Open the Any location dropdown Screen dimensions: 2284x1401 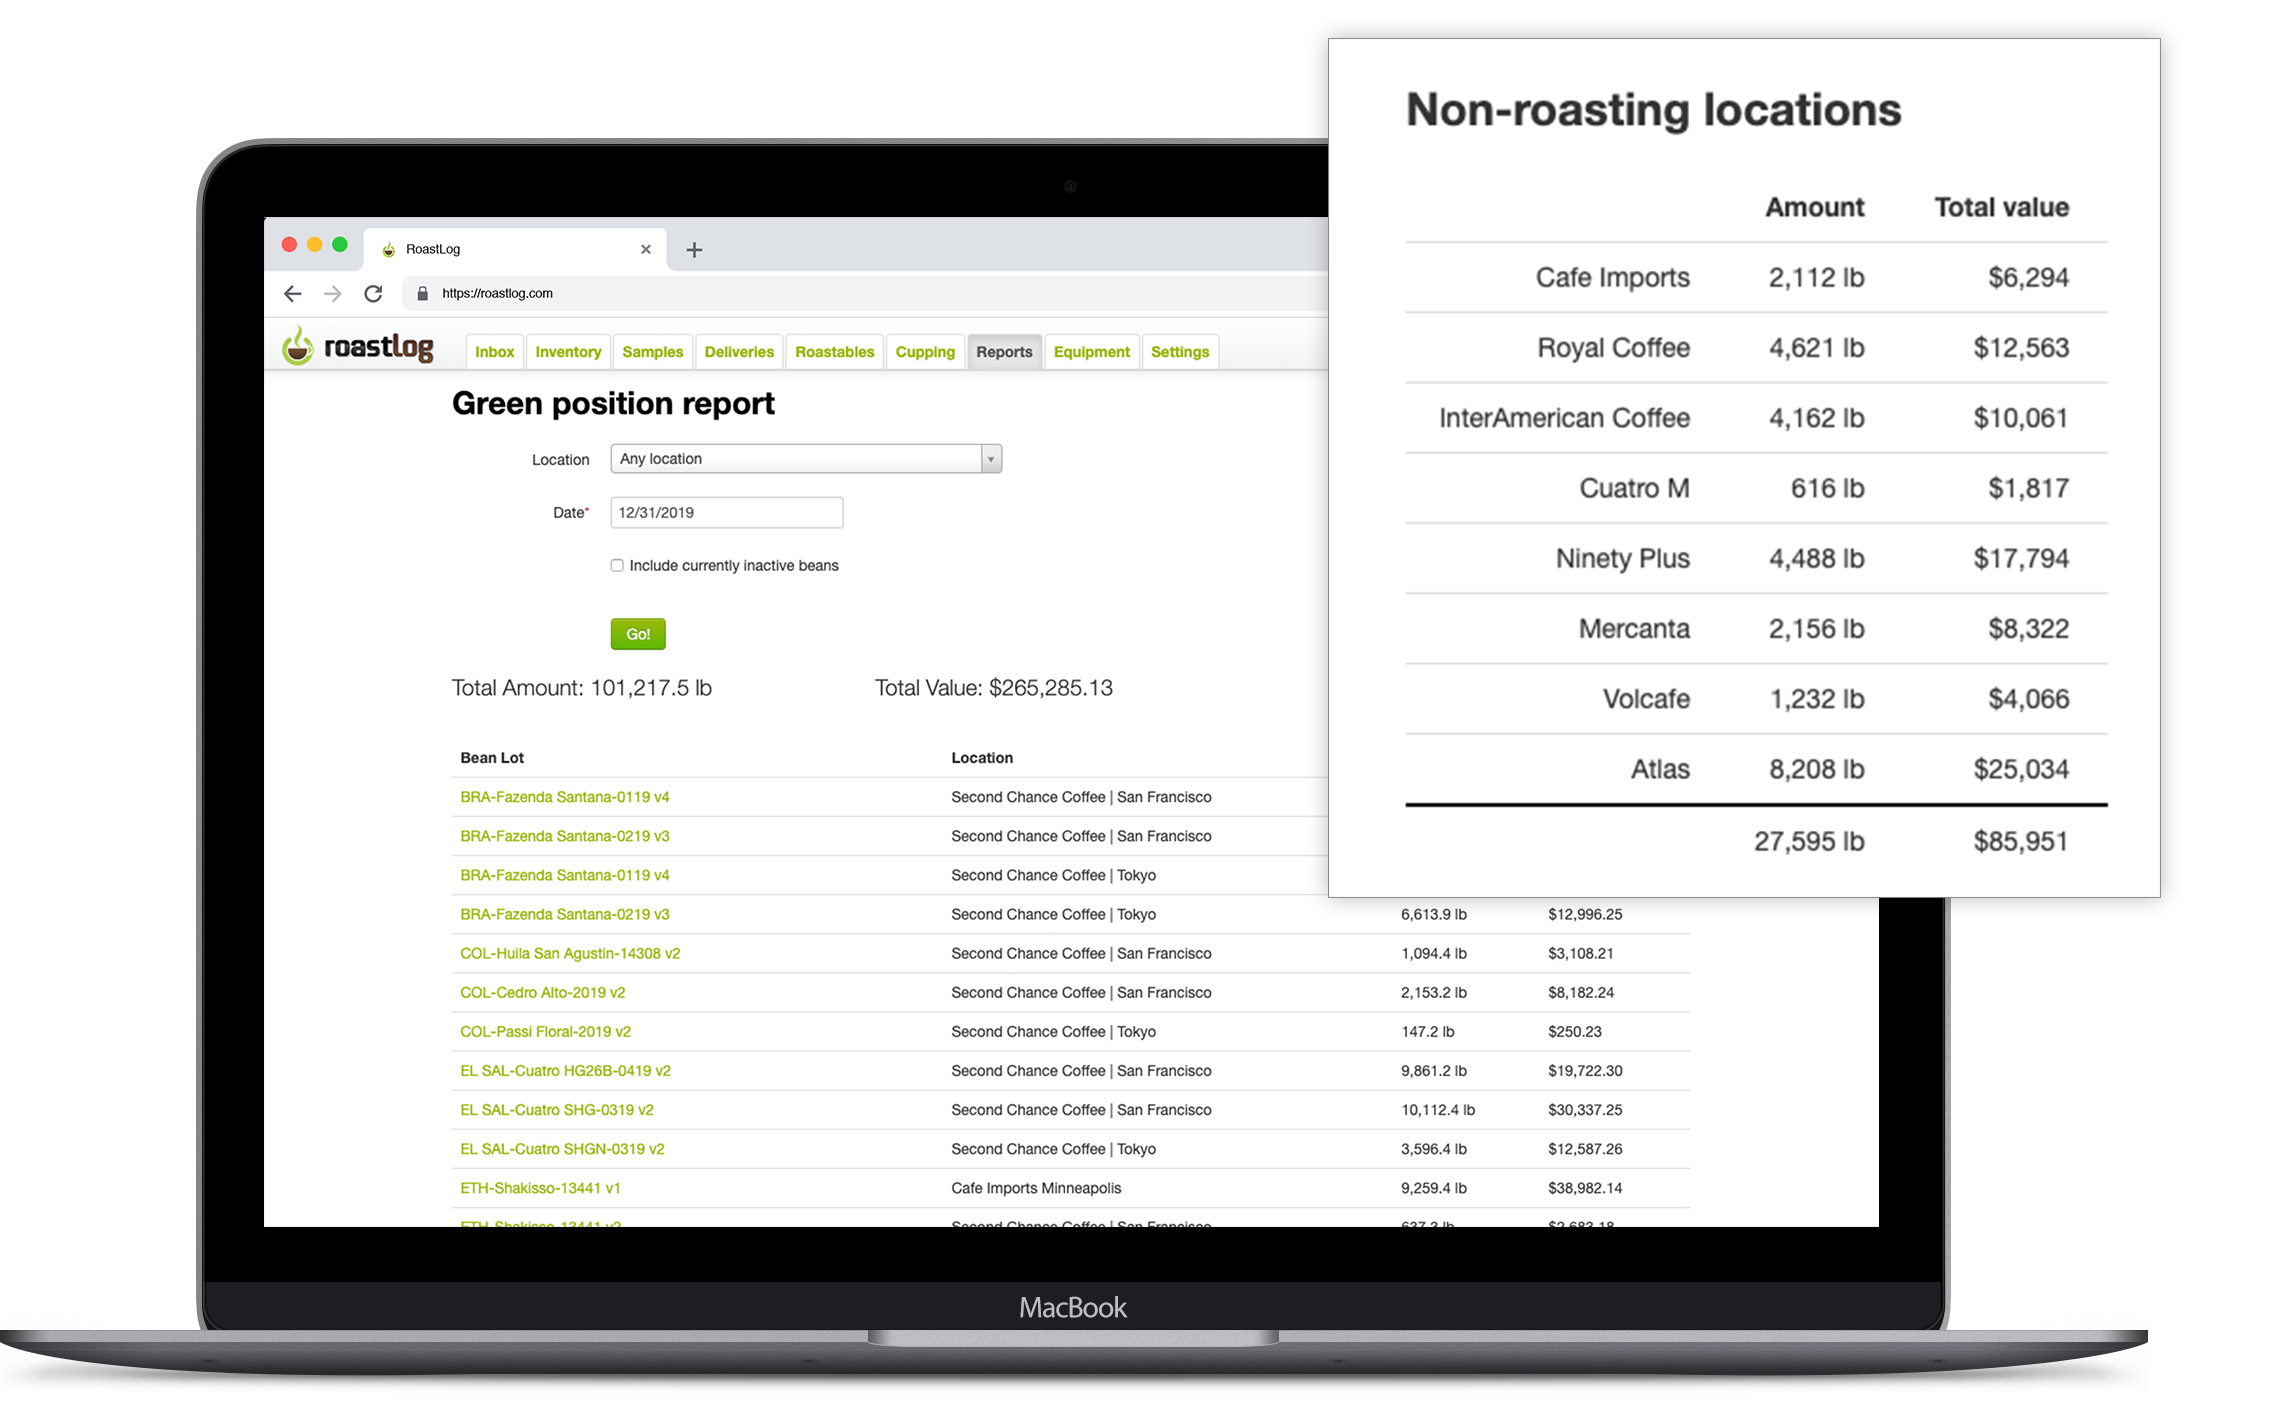[x=796, y=459]
